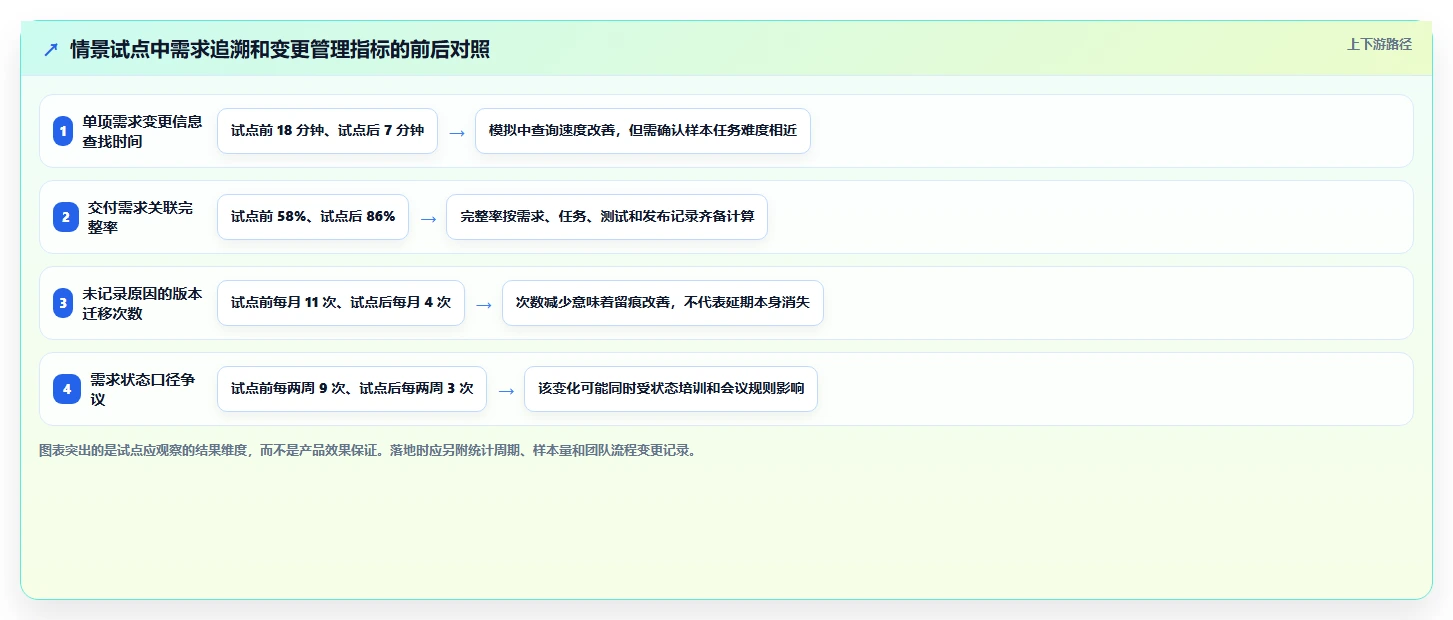Image resolution: width=1453 pixels, height=620 pixels.
Task: Click the number 4 badge
Action: [67, 389]
